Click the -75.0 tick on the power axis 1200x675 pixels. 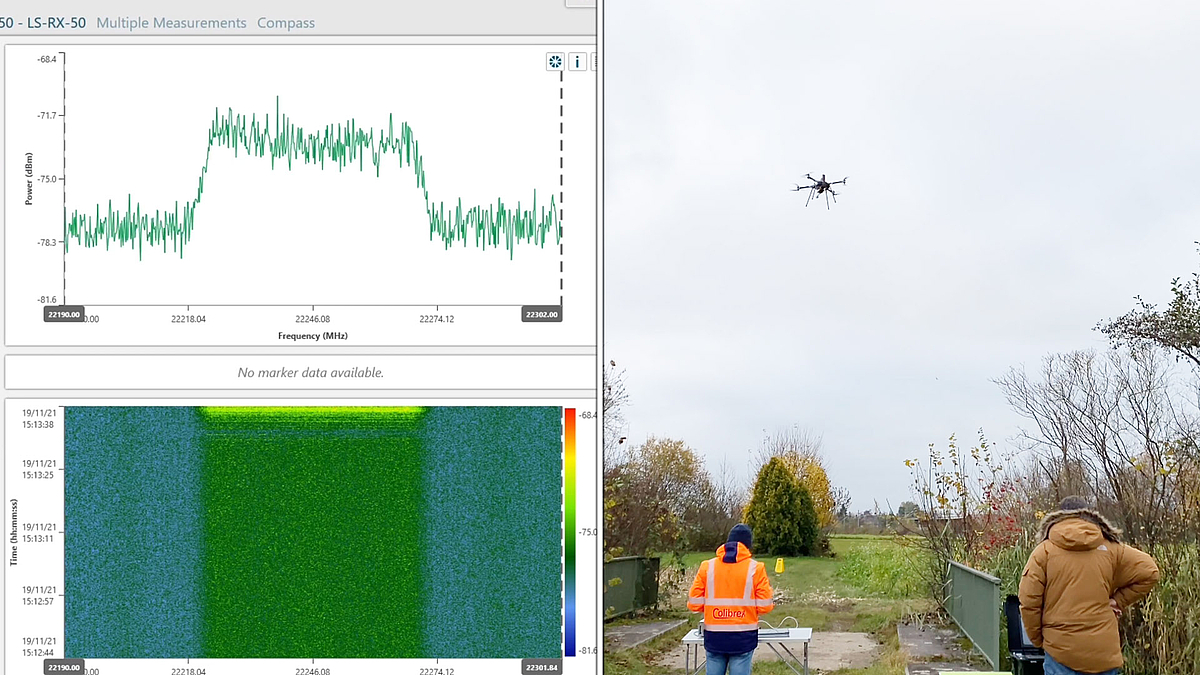pos(49,179)
